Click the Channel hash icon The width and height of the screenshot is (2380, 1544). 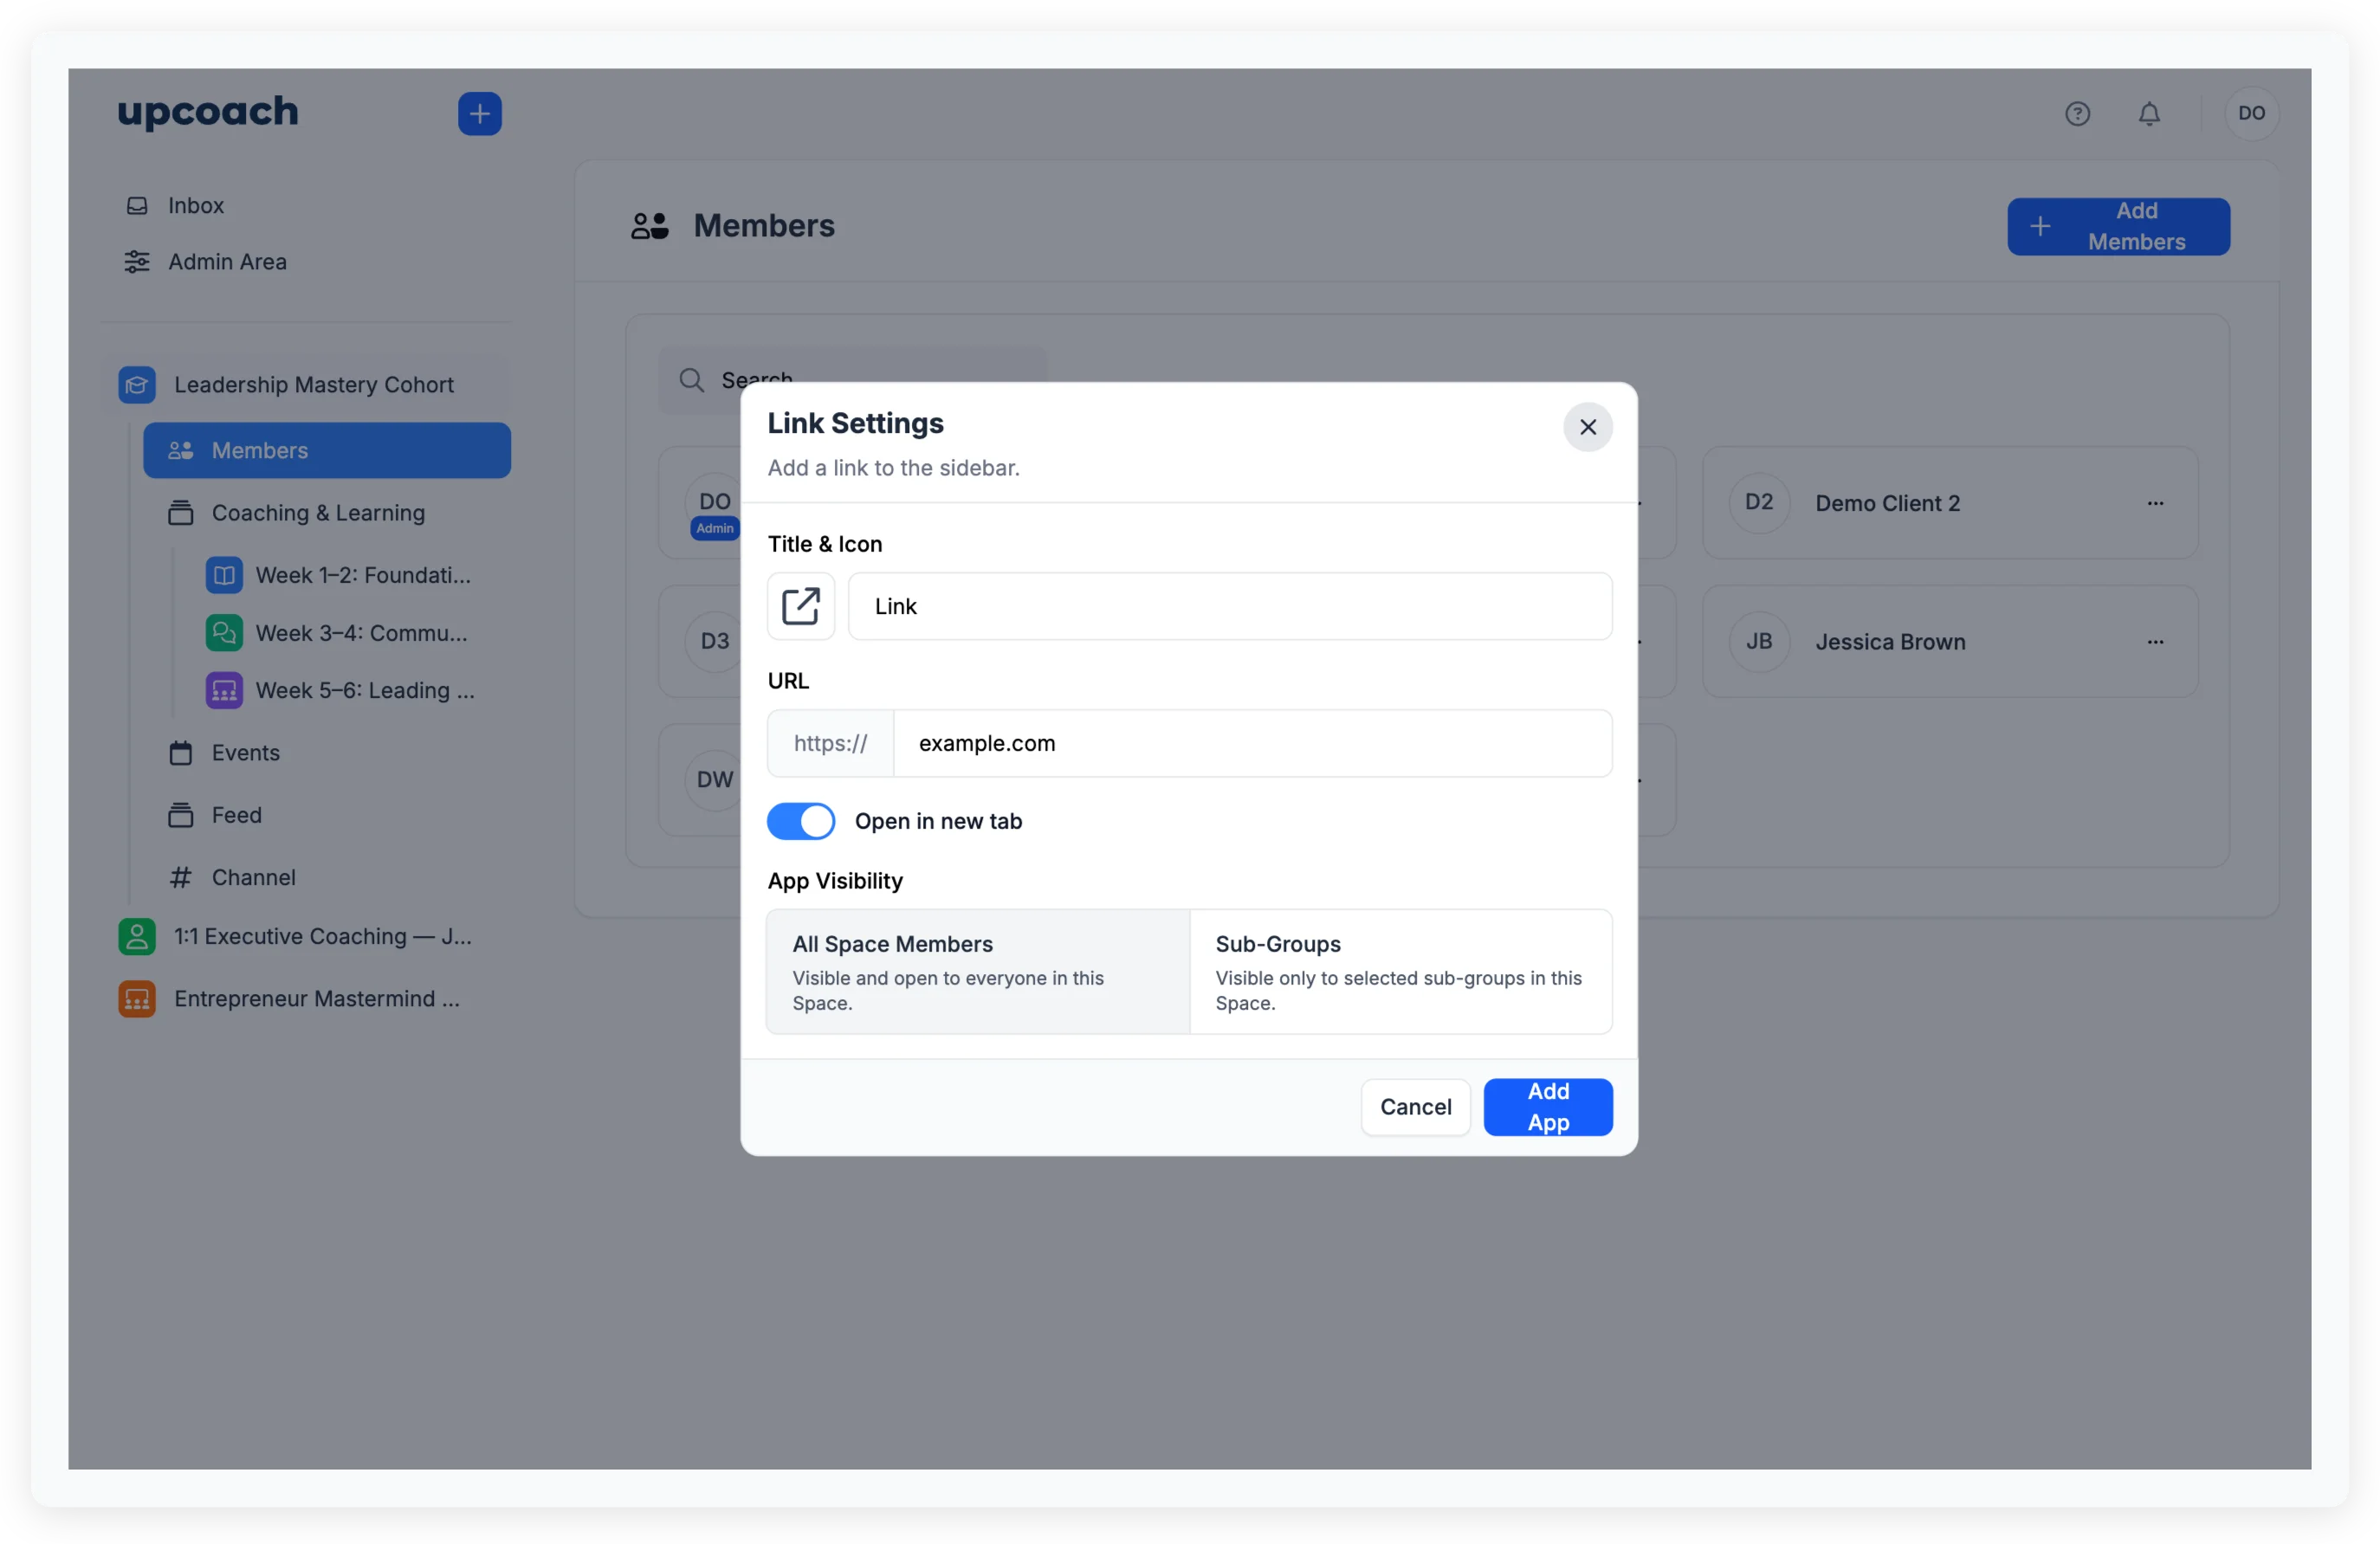181,877
